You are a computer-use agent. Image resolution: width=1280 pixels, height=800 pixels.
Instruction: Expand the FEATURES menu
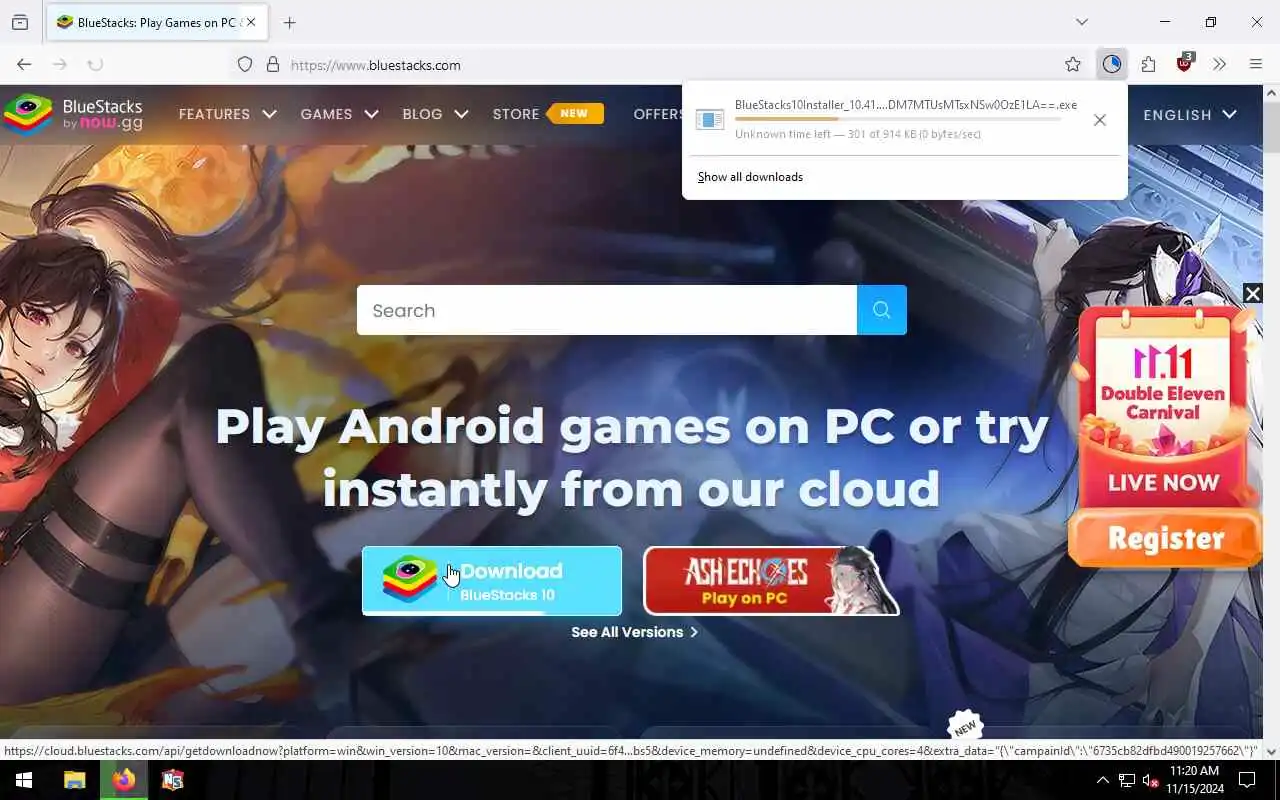[x=227, y=114]
